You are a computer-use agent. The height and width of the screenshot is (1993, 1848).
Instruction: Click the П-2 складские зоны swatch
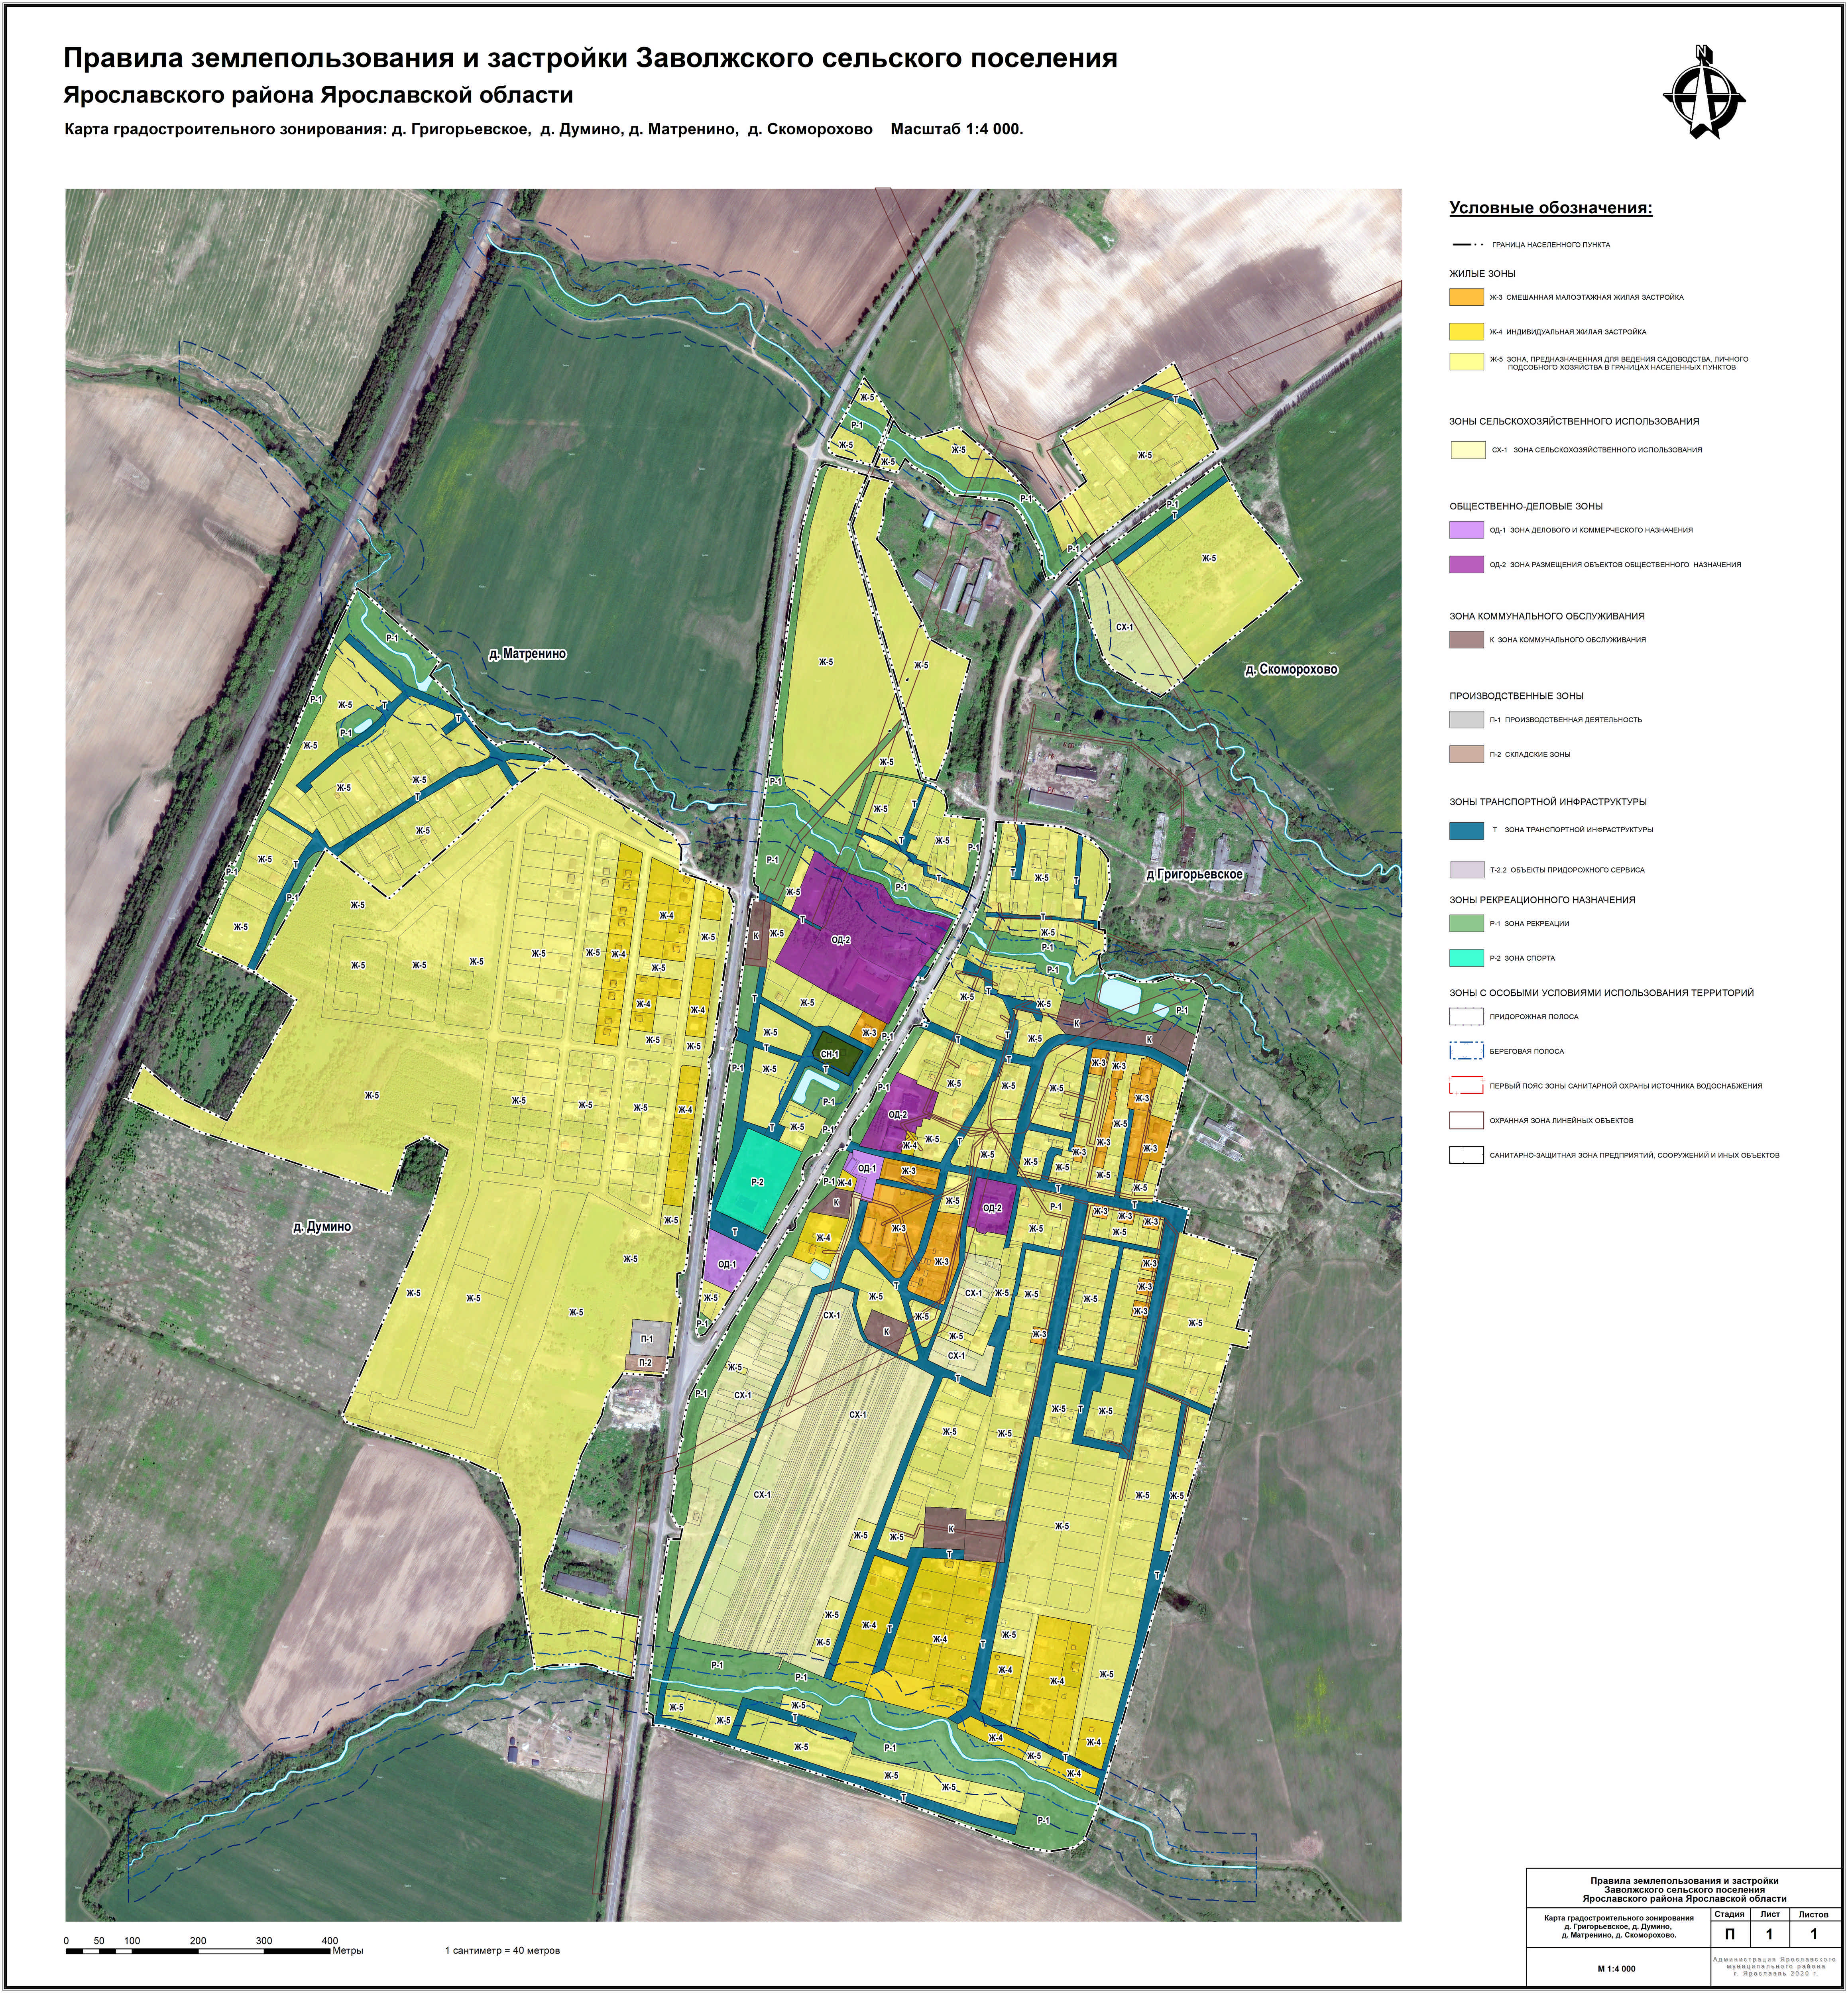(1466, 755)
